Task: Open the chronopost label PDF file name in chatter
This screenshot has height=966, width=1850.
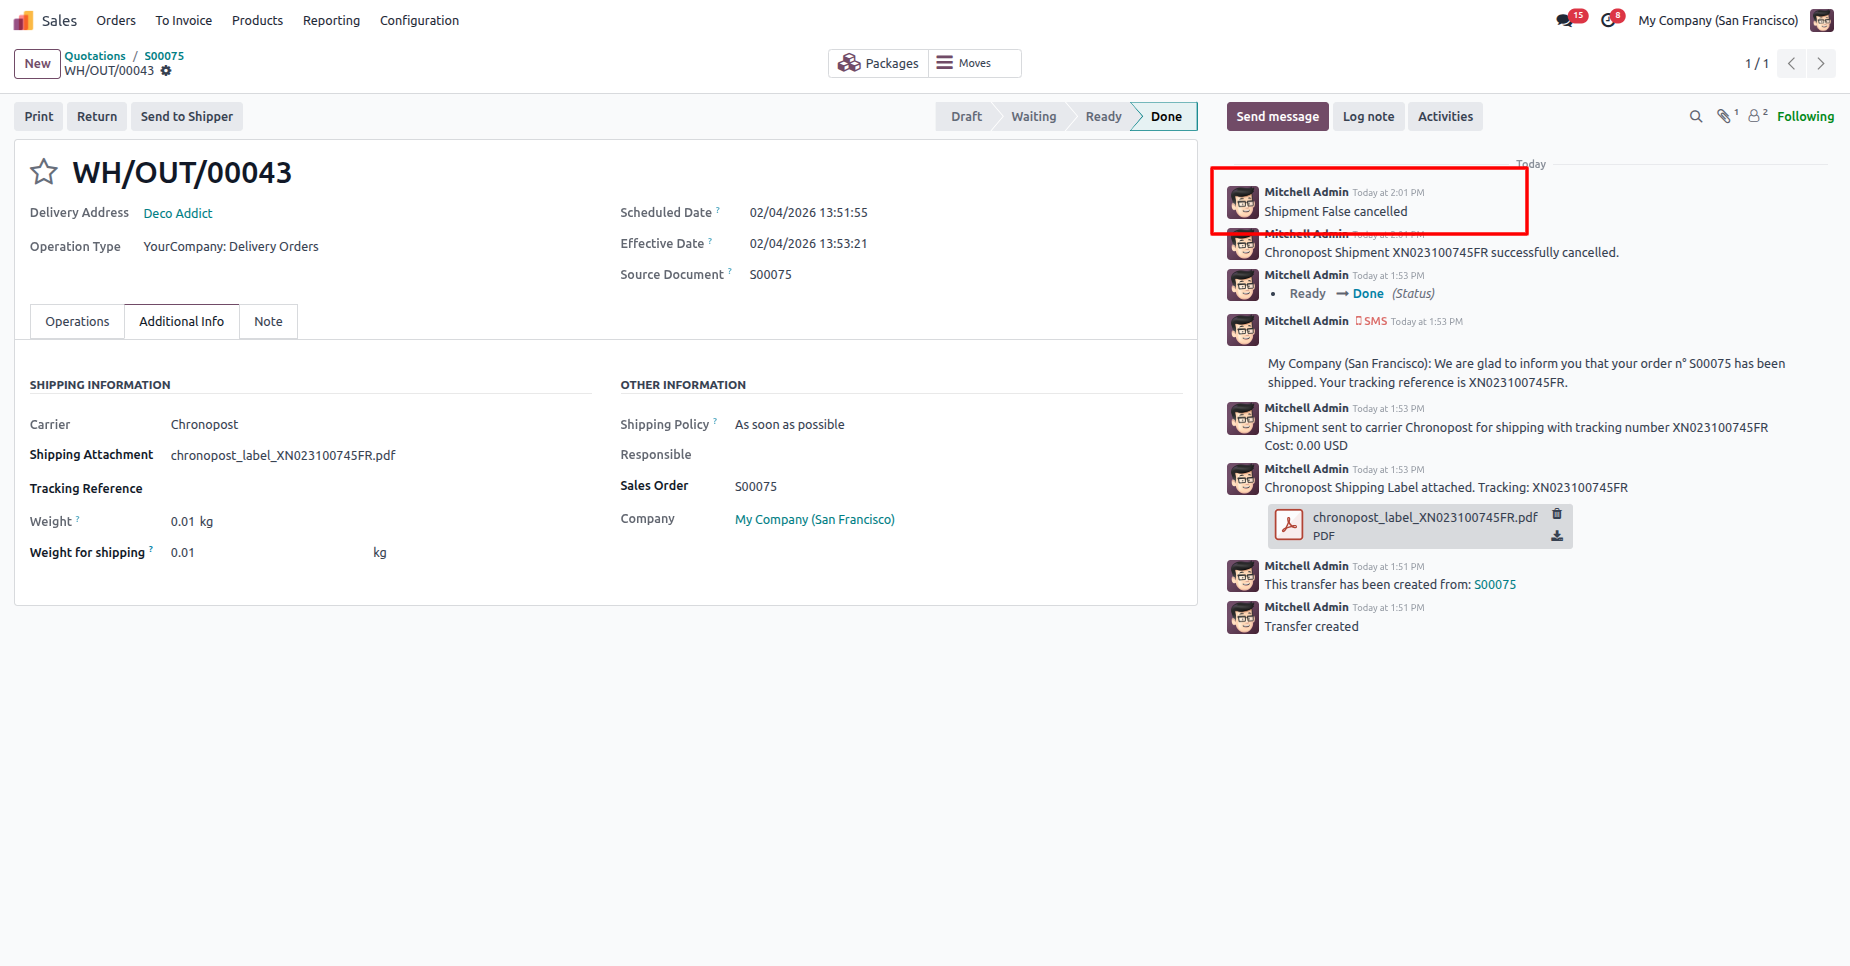Action: 1425,517
